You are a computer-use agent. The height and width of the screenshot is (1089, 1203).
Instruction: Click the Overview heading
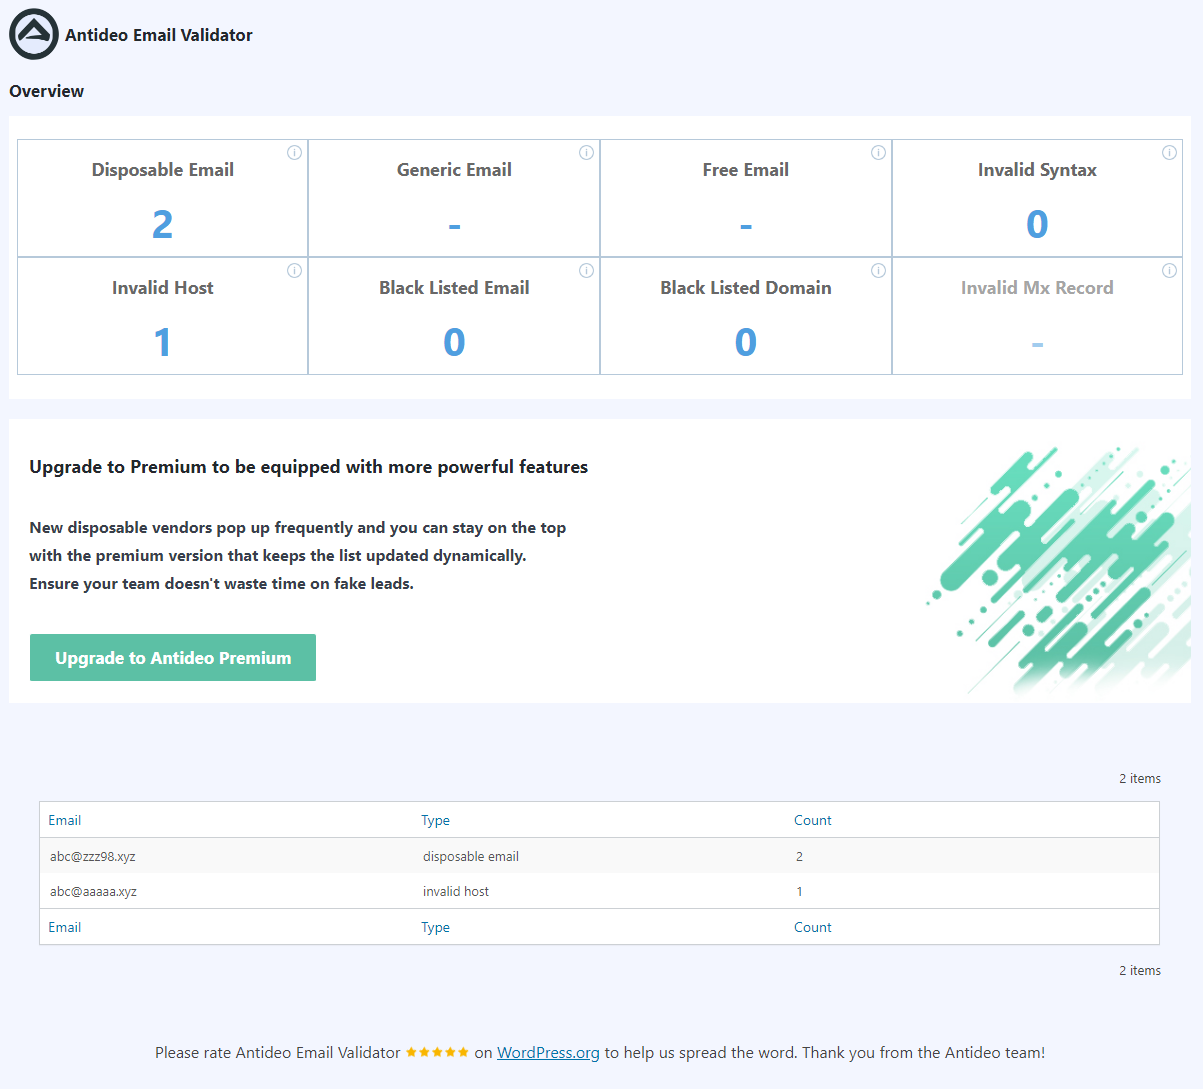point(47,91)
